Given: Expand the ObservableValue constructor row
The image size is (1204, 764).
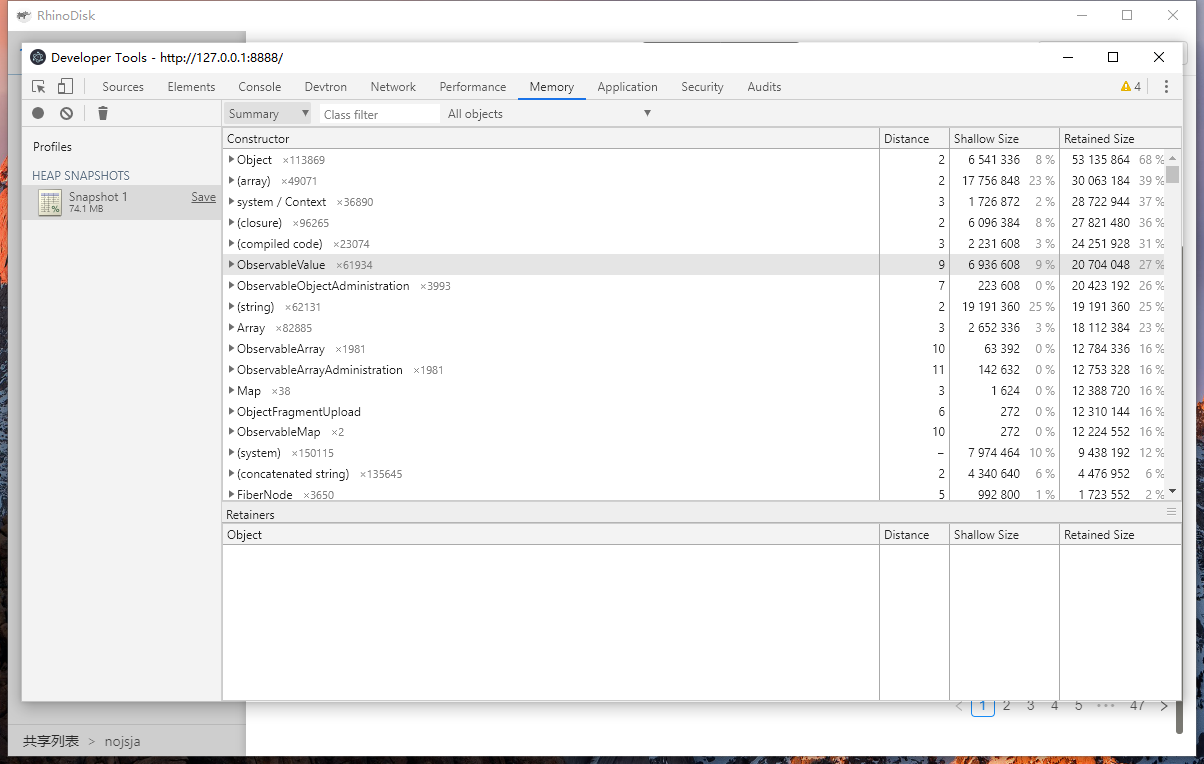Looking at the screenshot, I should pyautogui.click(x=231, y=265).
